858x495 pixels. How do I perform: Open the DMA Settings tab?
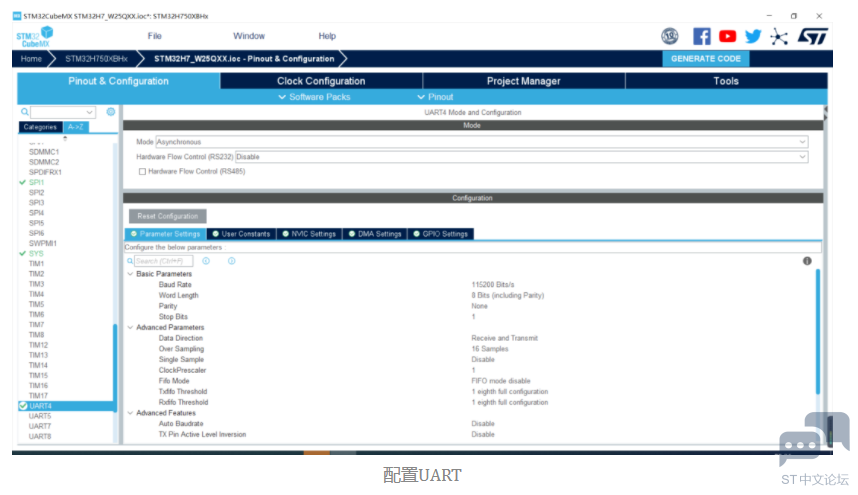[375, 234]
